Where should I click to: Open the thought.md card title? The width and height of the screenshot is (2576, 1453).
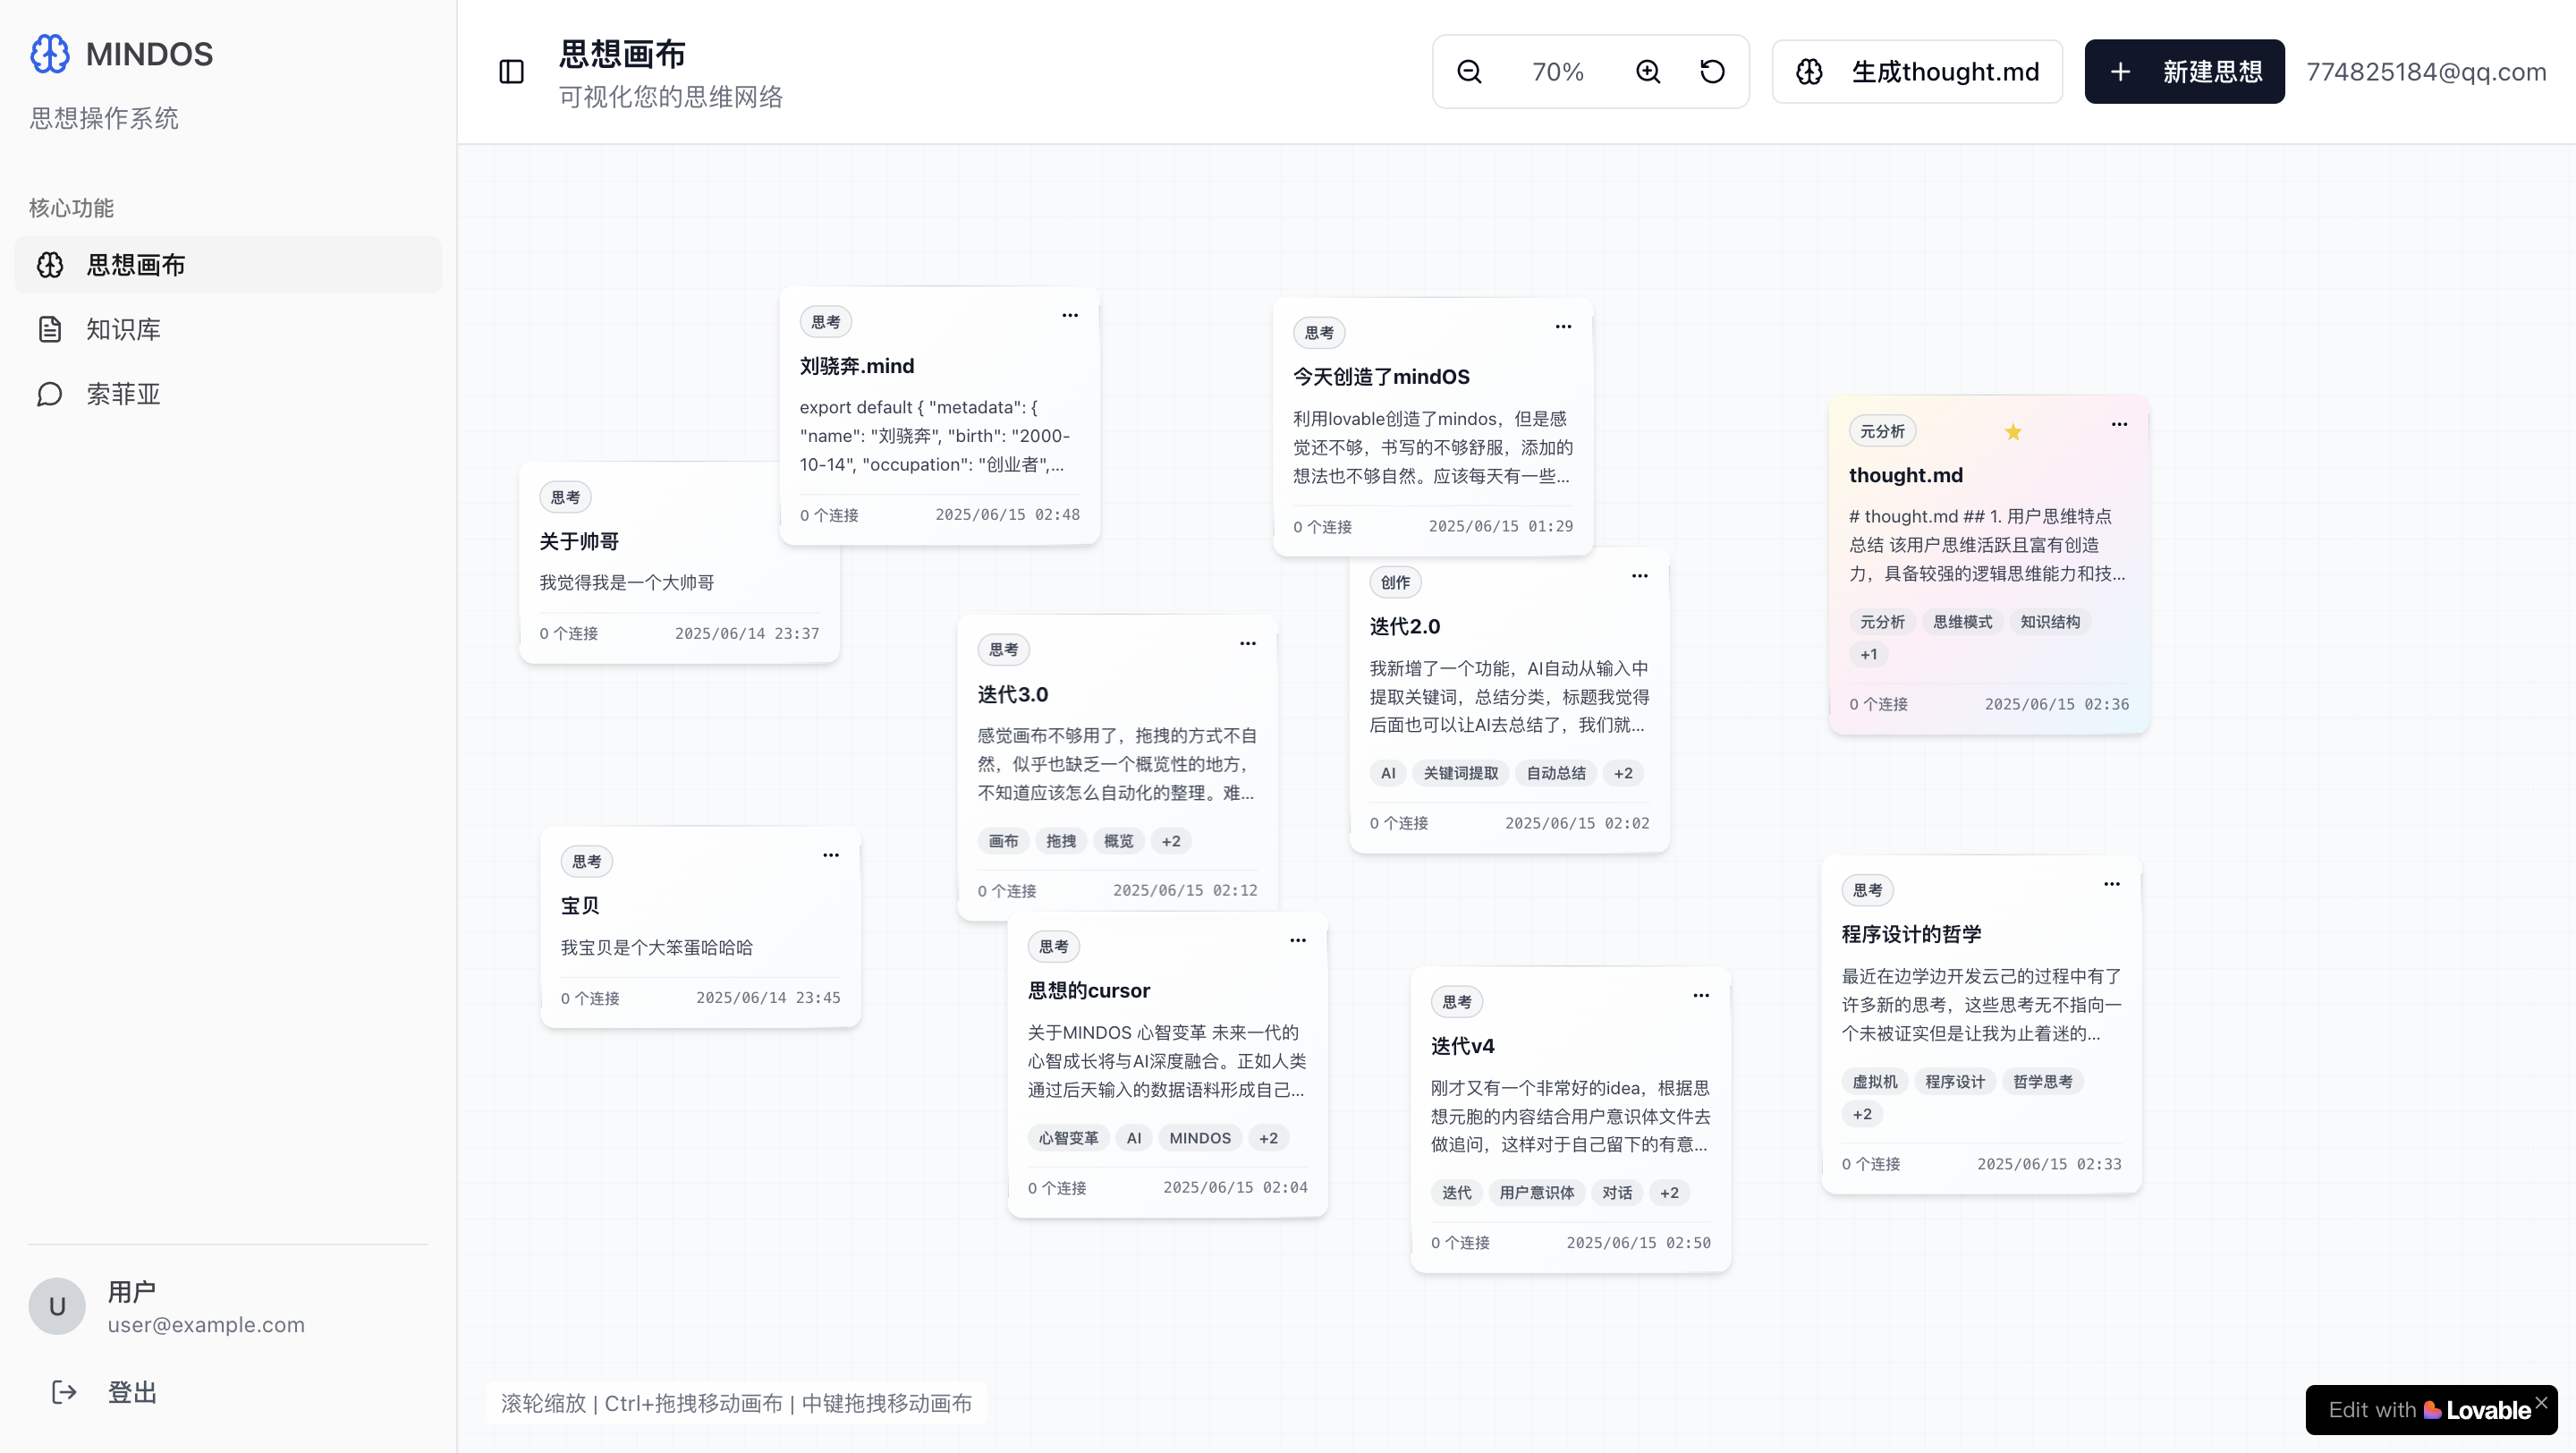pyautogui.click(x=1906, y=475)
